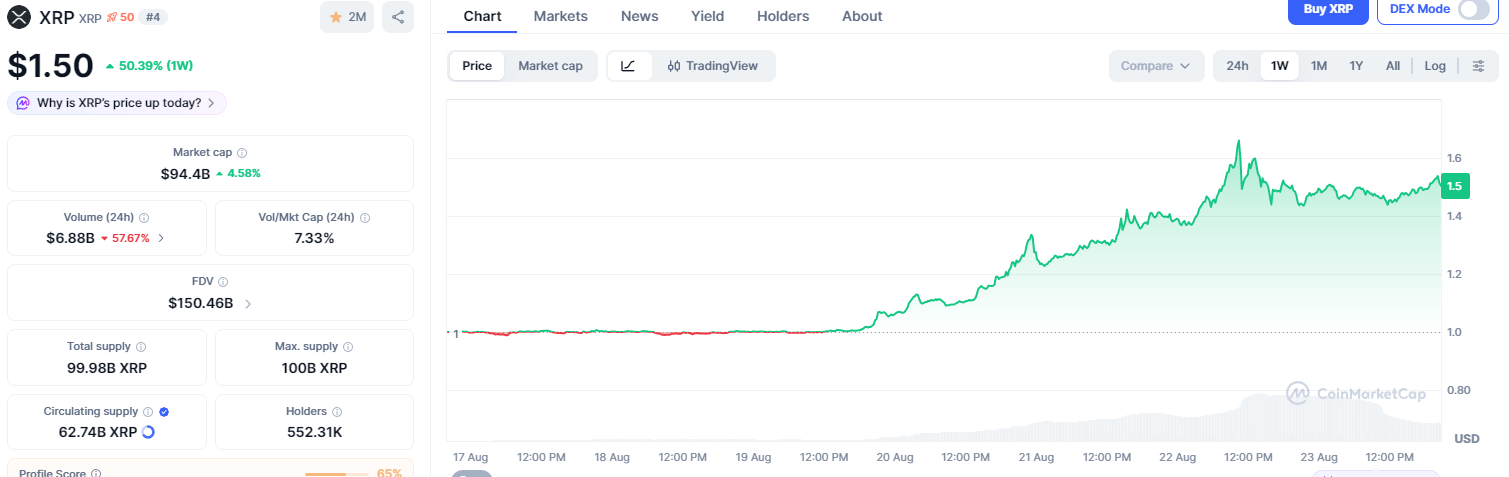Click the $150.46B FDV value

[x=200, y=303]
